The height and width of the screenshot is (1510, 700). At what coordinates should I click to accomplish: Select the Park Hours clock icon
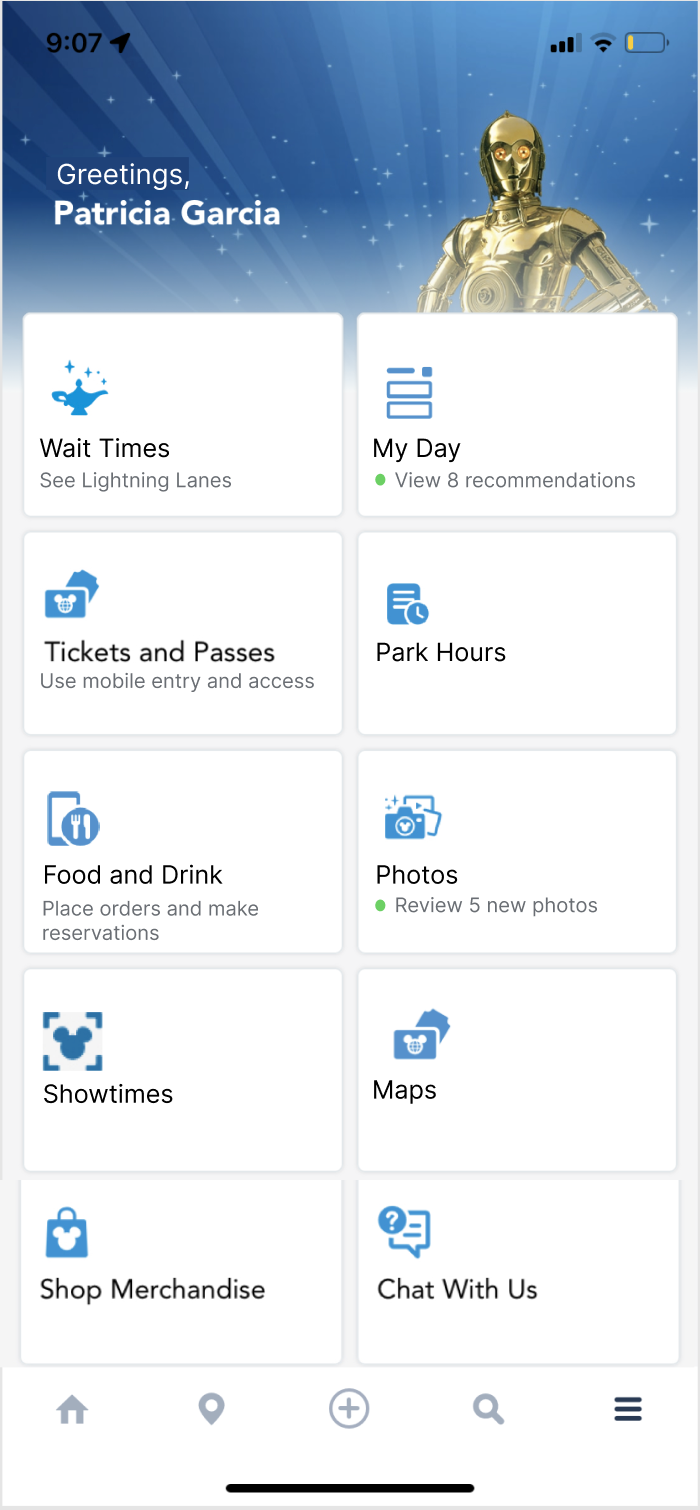click(407, 604)
